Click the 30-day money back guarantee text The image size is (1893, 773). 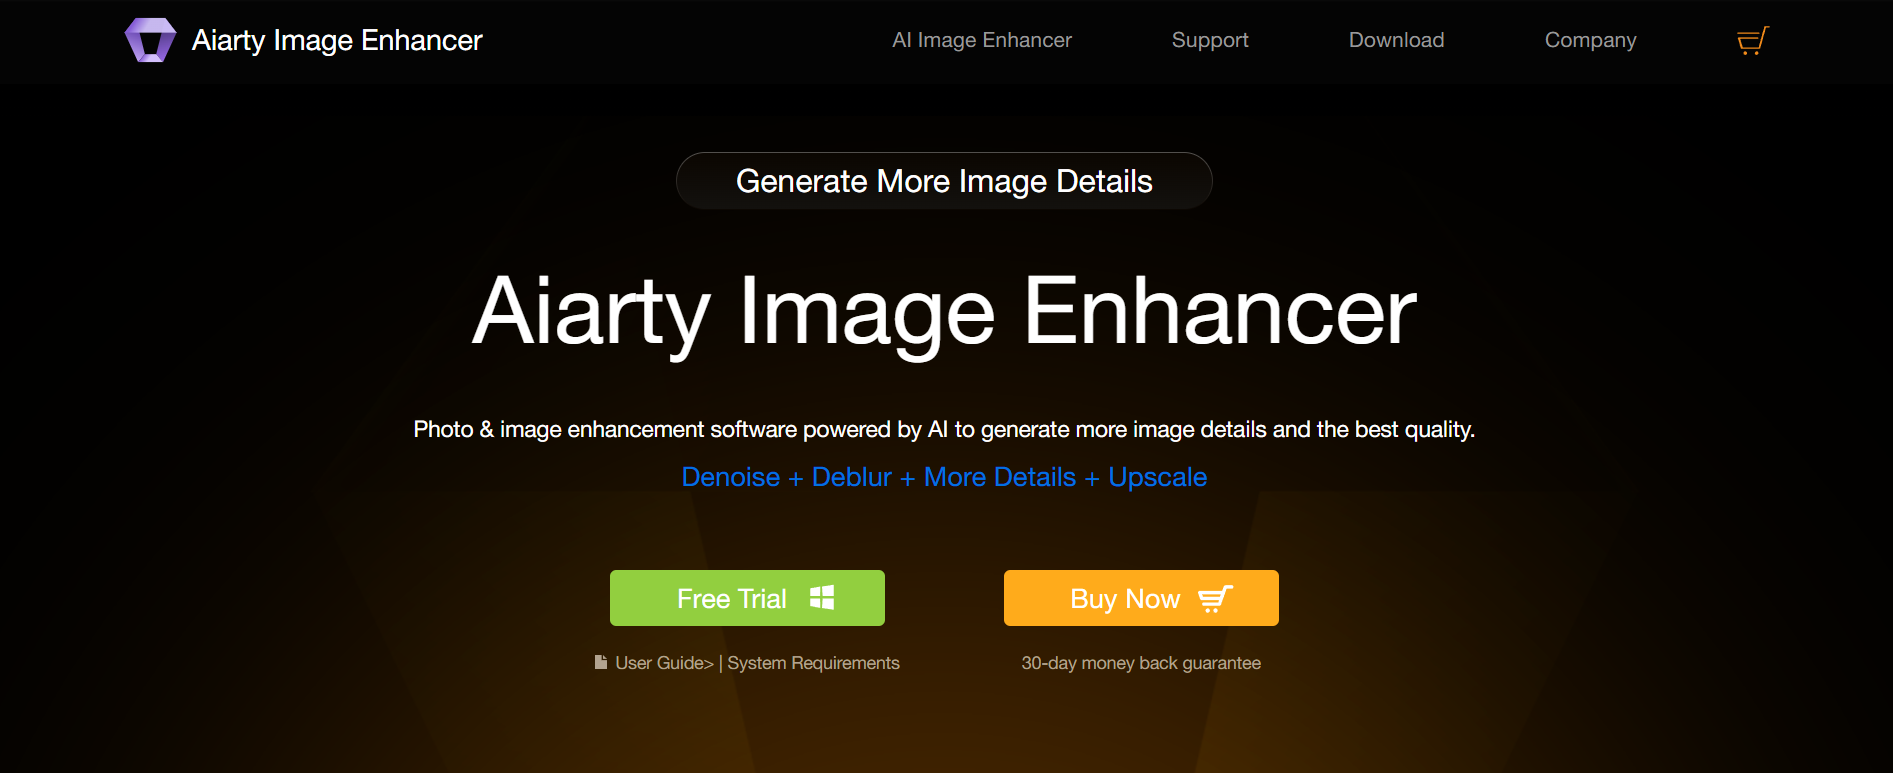1141,663
